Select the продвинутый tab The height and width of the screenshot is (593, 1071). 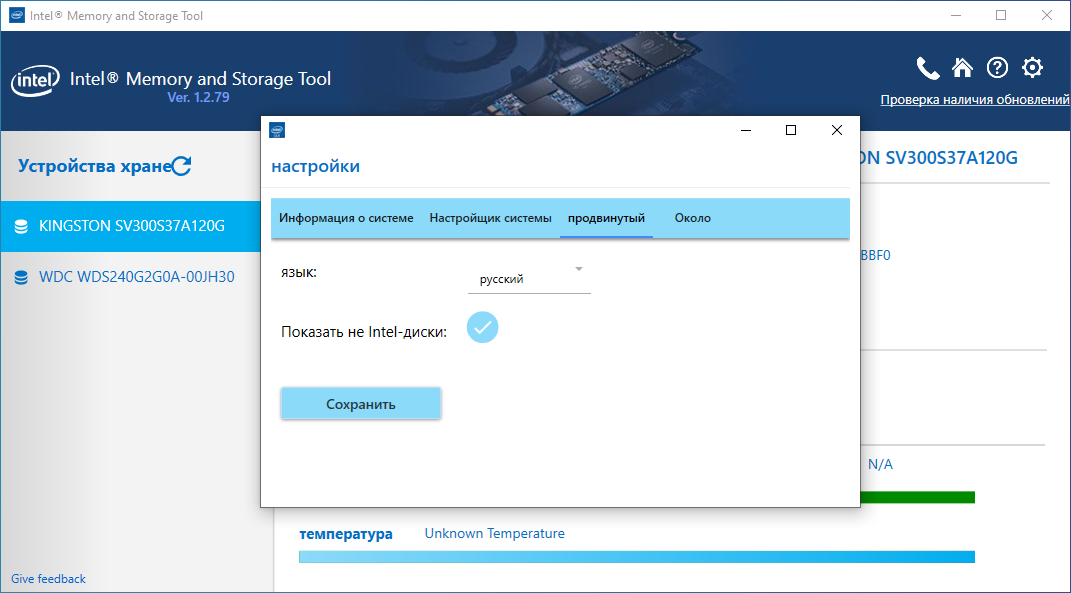(607, 218)
